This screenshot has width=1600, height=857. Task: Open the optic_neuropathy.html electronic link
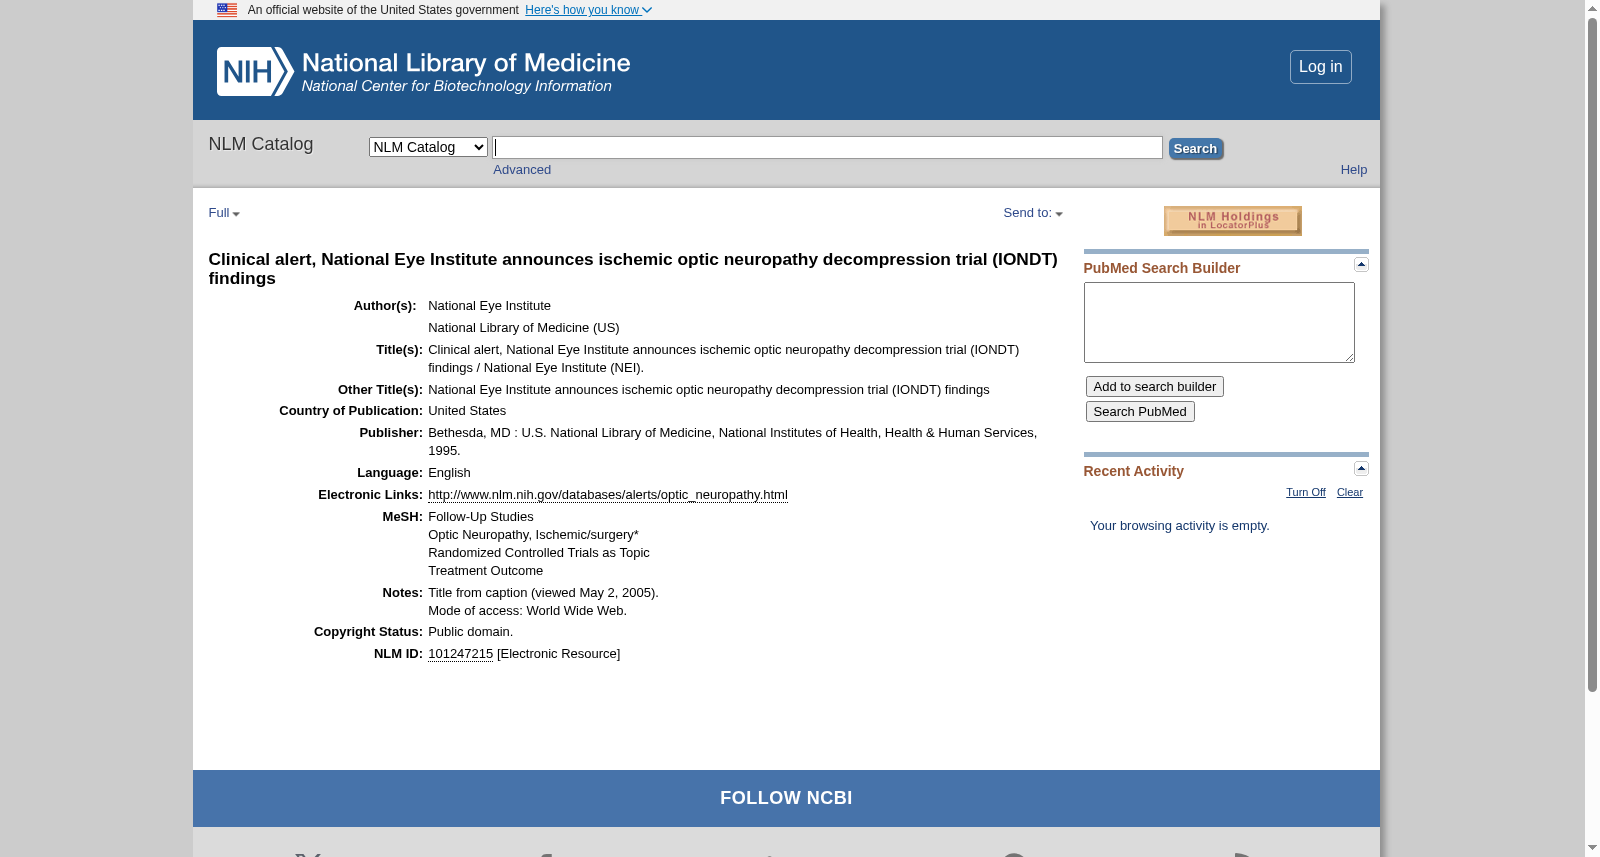coord(607,495)
